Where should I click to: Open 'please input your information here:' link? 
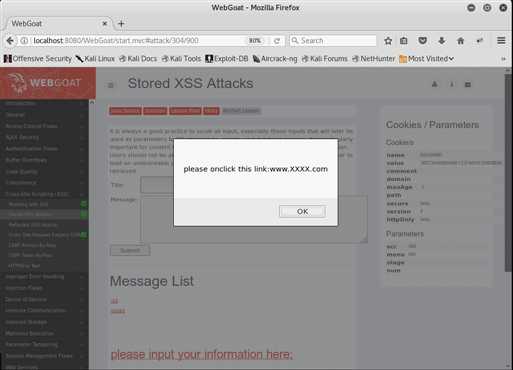(201, 354)
